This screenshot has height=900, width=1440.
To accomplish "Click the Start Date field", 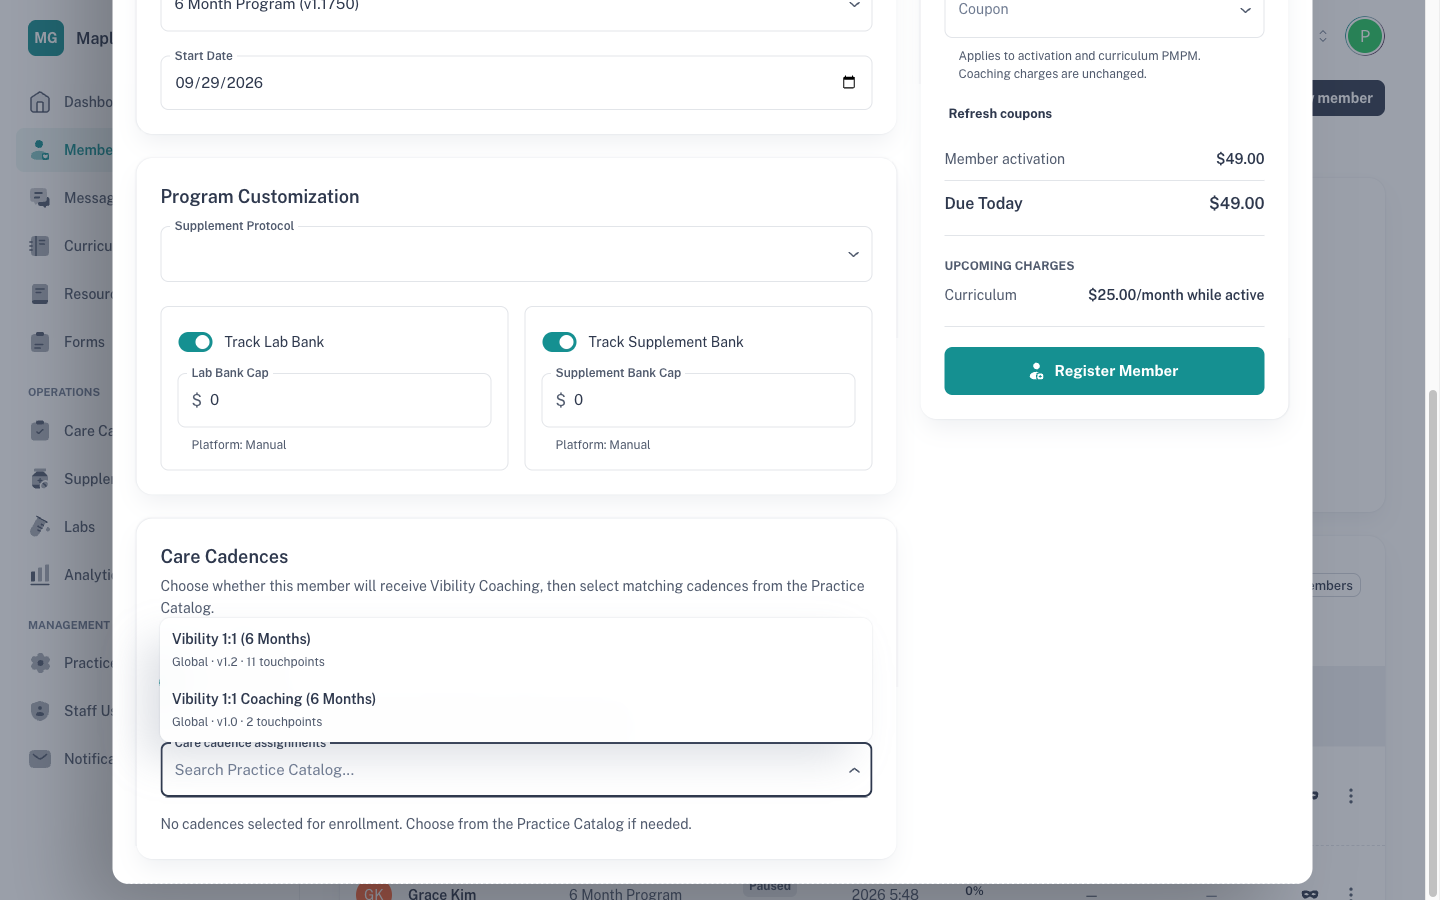I will (x=516, y=83).
